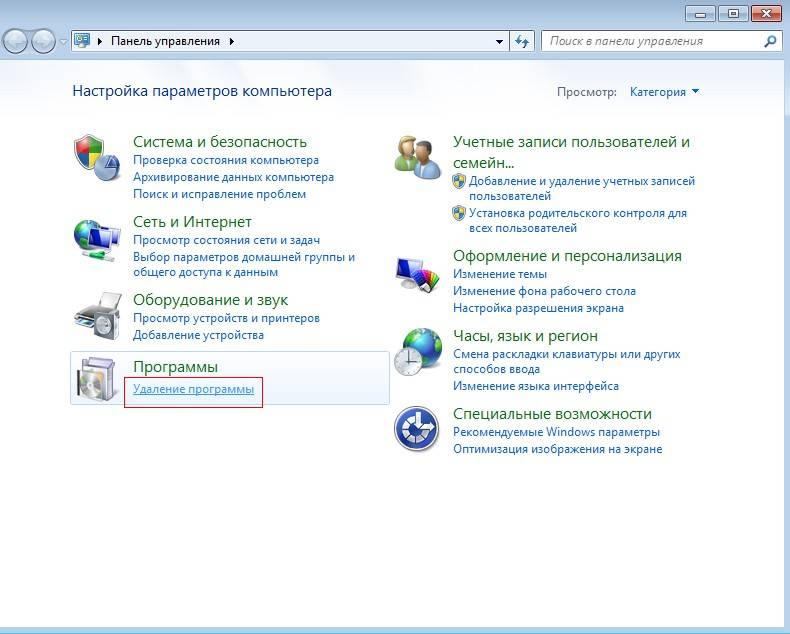
Task: Click Установка родительского контроля для всех пользователей
Action: pos(577,221)
